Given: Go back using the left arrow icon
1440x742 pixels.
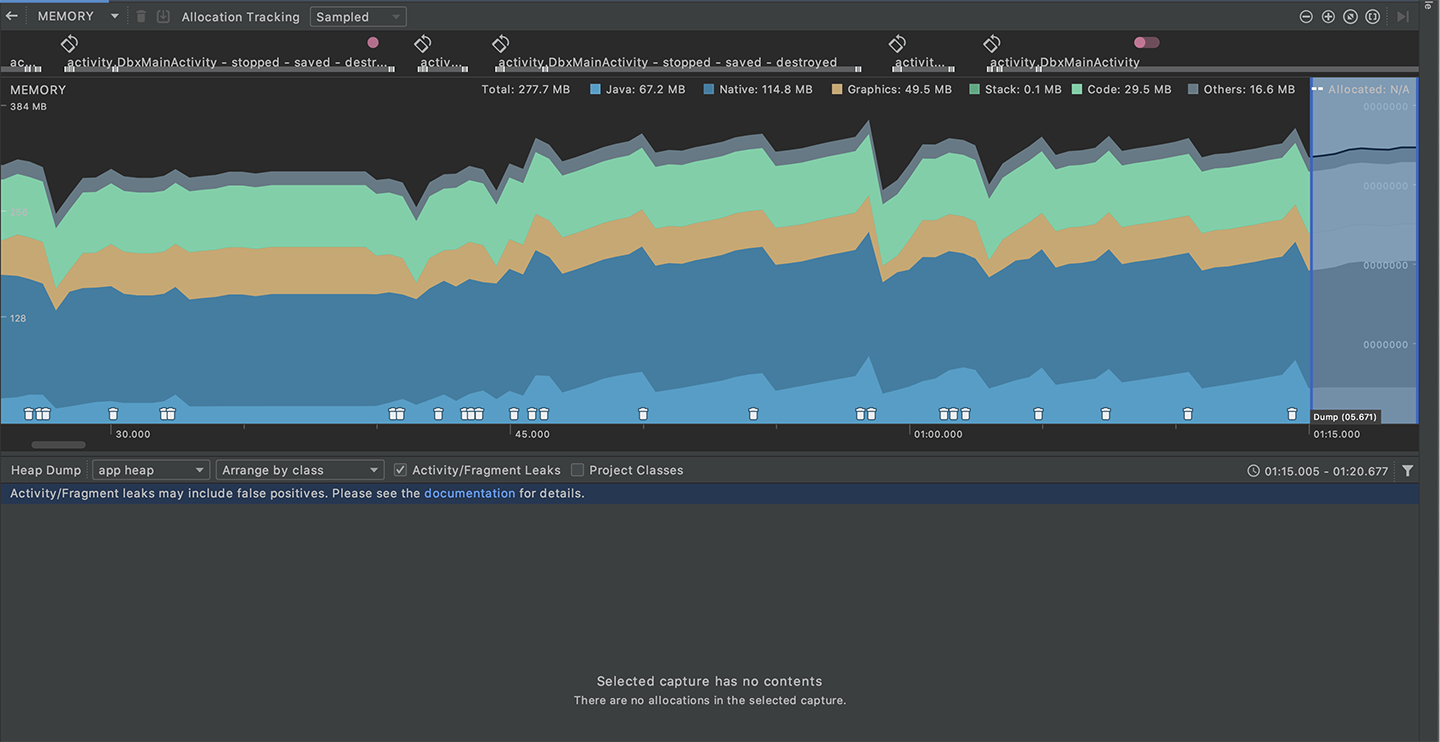Looking at the screenshot, I should point(12,16).
